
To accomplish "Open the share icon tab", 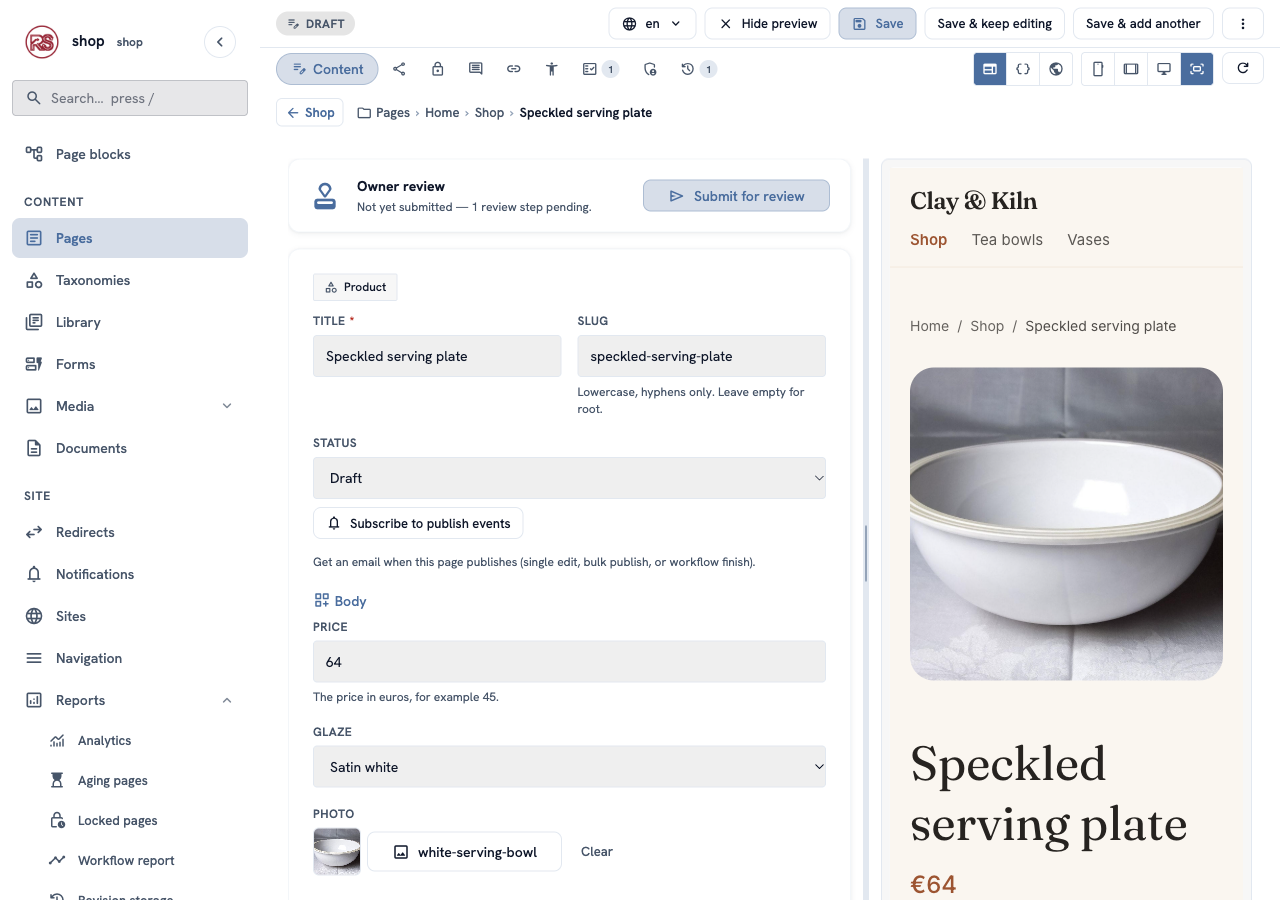I will click(399, 69).
